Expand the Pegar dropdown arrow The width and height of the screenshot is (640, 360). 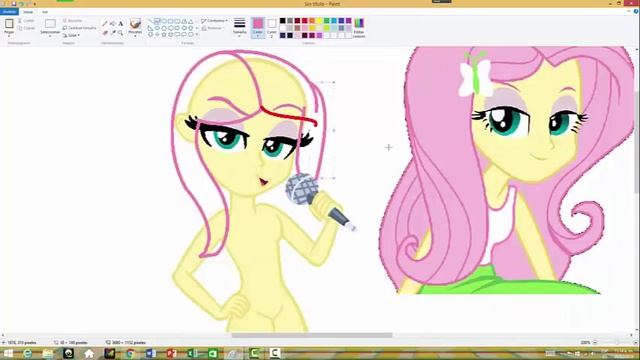tap(9, 36)
